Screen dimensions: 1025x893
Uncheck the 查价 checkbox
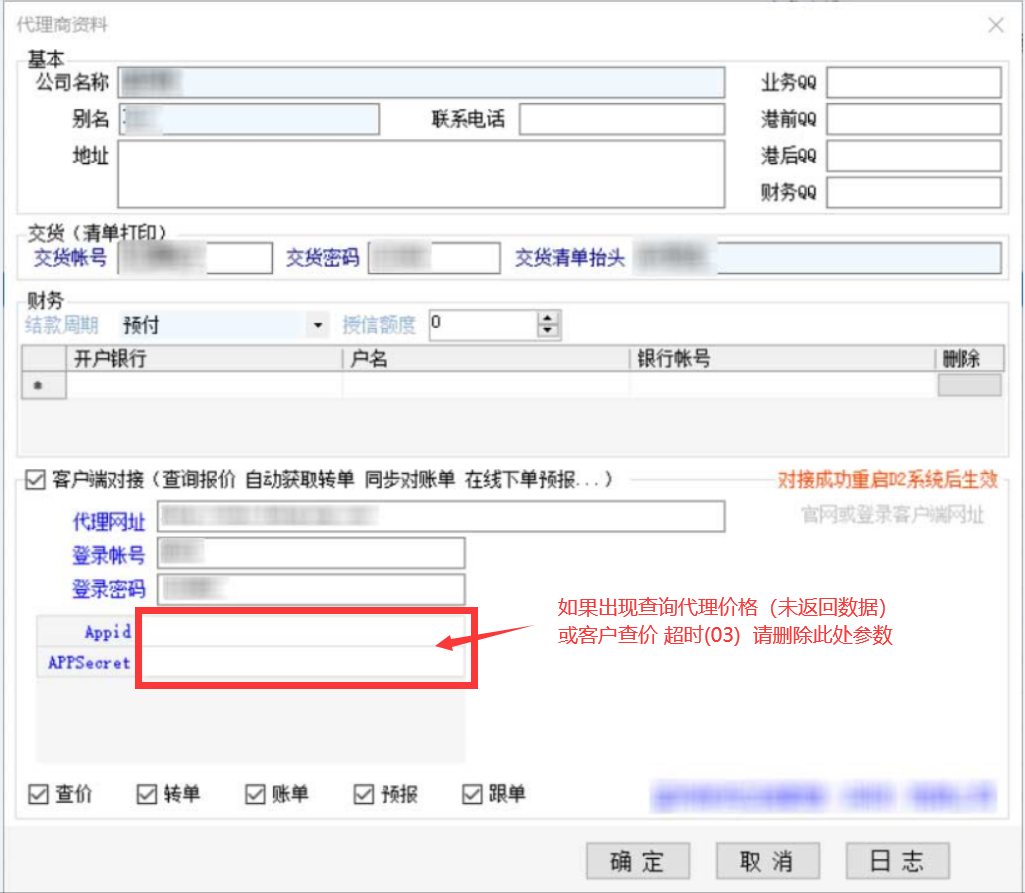[x=39, y=794]
